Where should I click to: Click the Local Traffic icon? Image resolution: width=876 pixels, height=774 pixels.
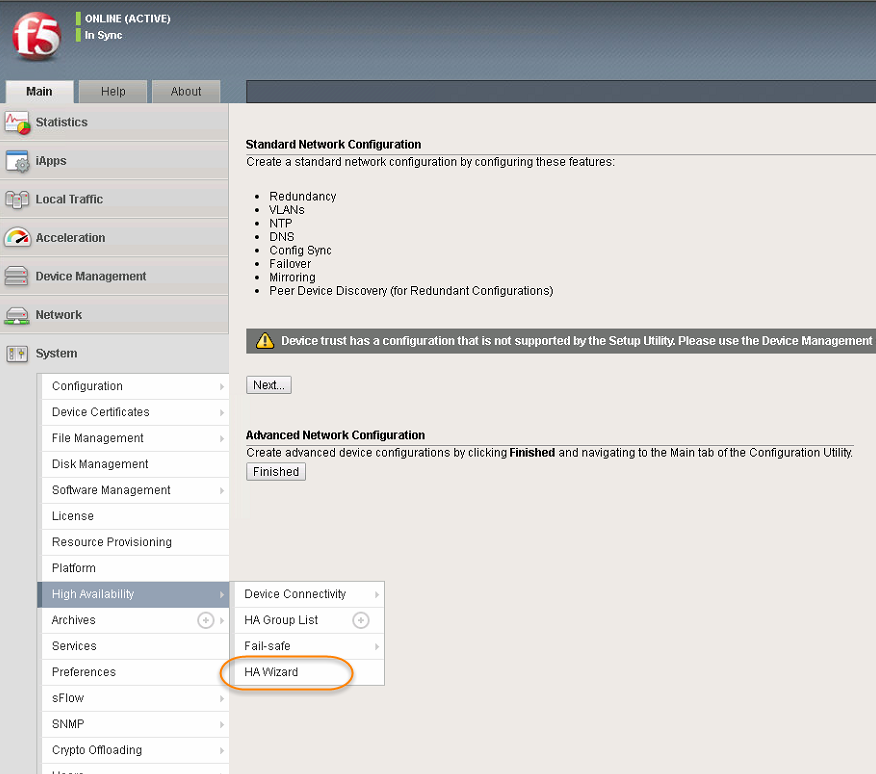pyautogui.click(x=17, y=200)
